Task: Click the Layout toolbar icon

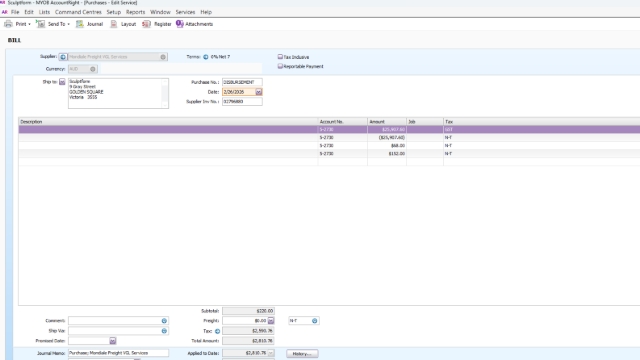Action: pos(114,24)
